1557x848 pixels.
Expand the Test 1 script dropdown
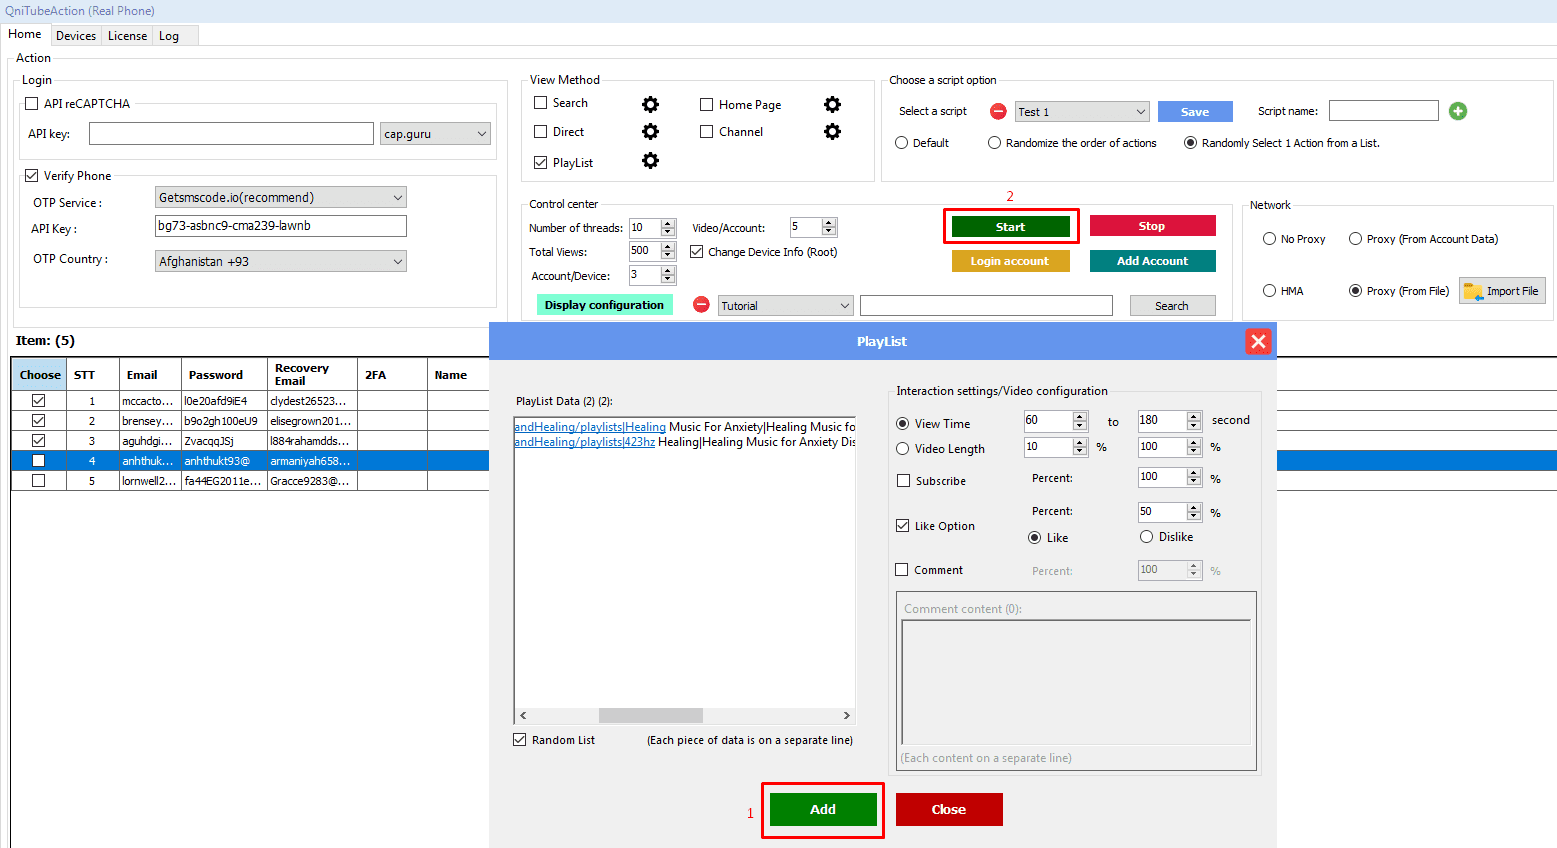click(x=1082, y=111)
